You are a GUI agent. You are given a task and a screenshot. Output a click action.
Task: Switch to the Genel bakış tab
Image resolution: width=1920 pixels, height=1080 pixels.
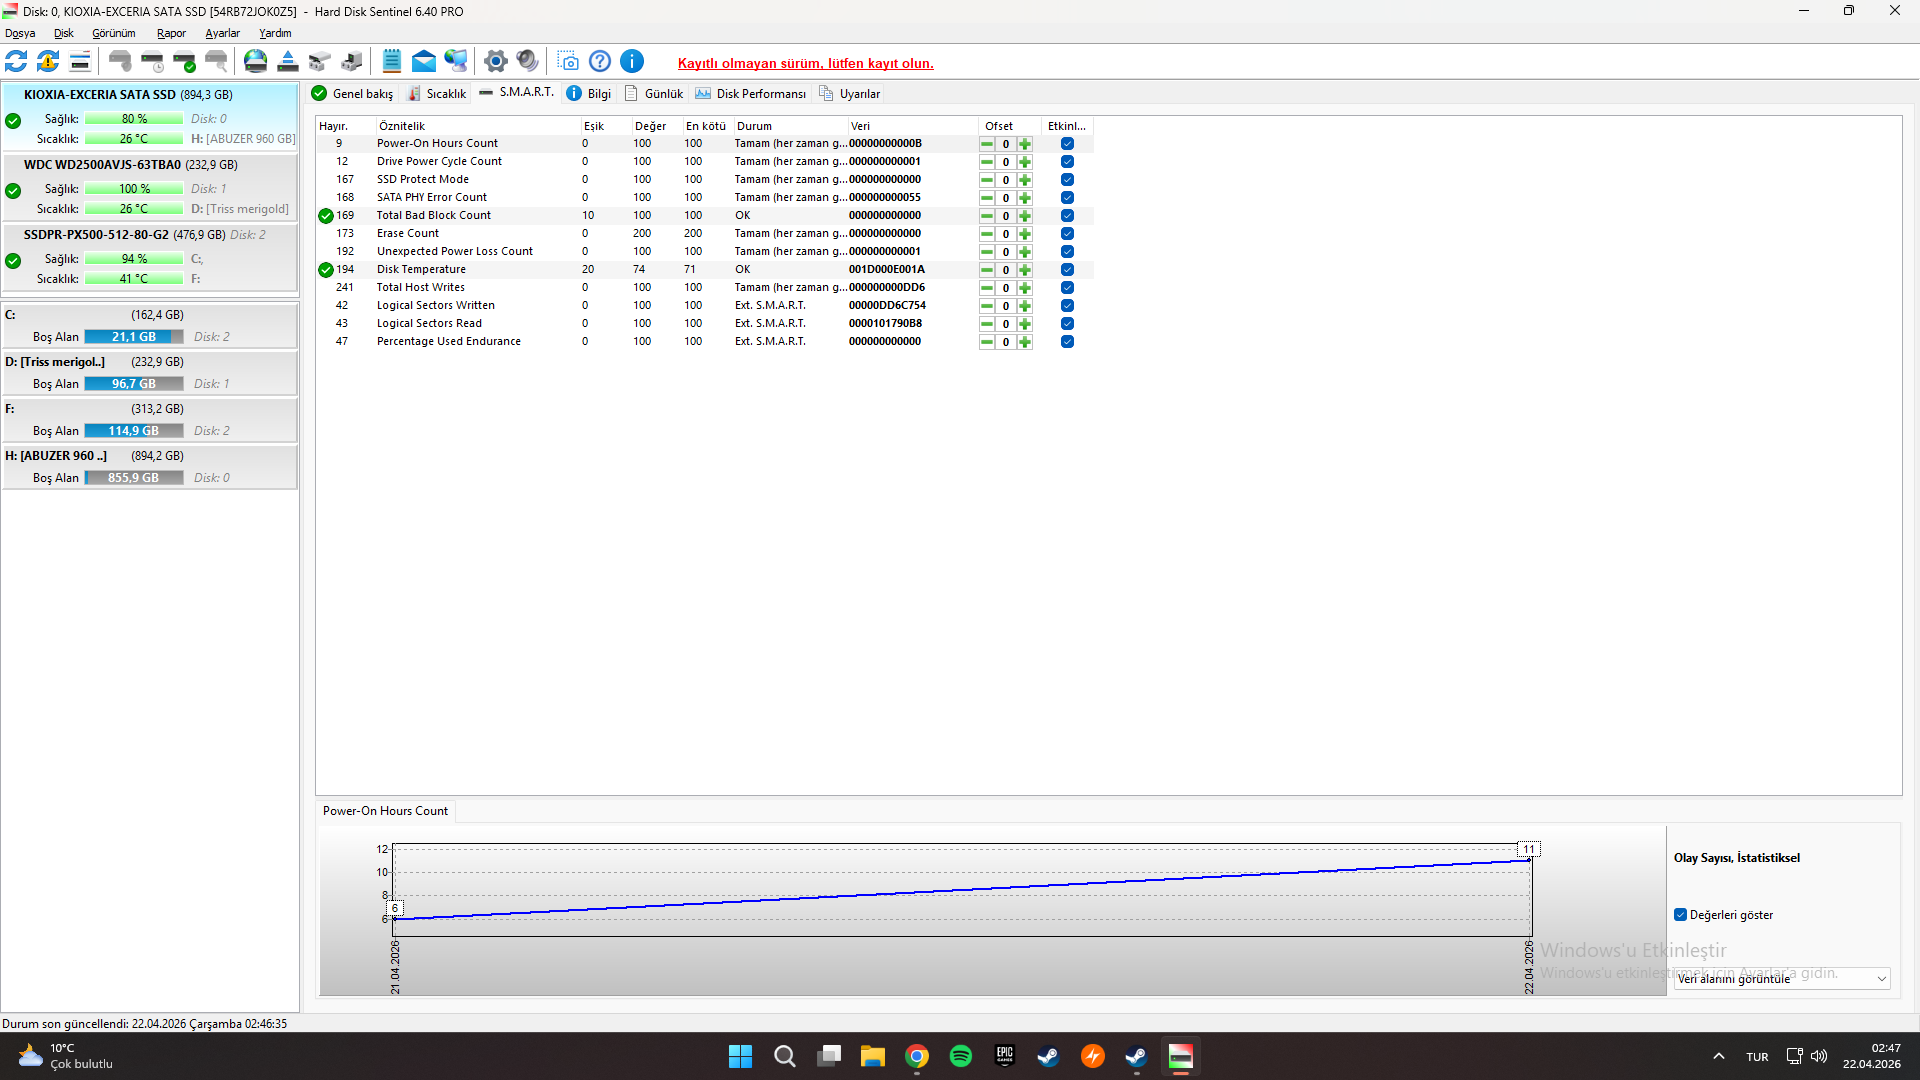tap(352, 94)
